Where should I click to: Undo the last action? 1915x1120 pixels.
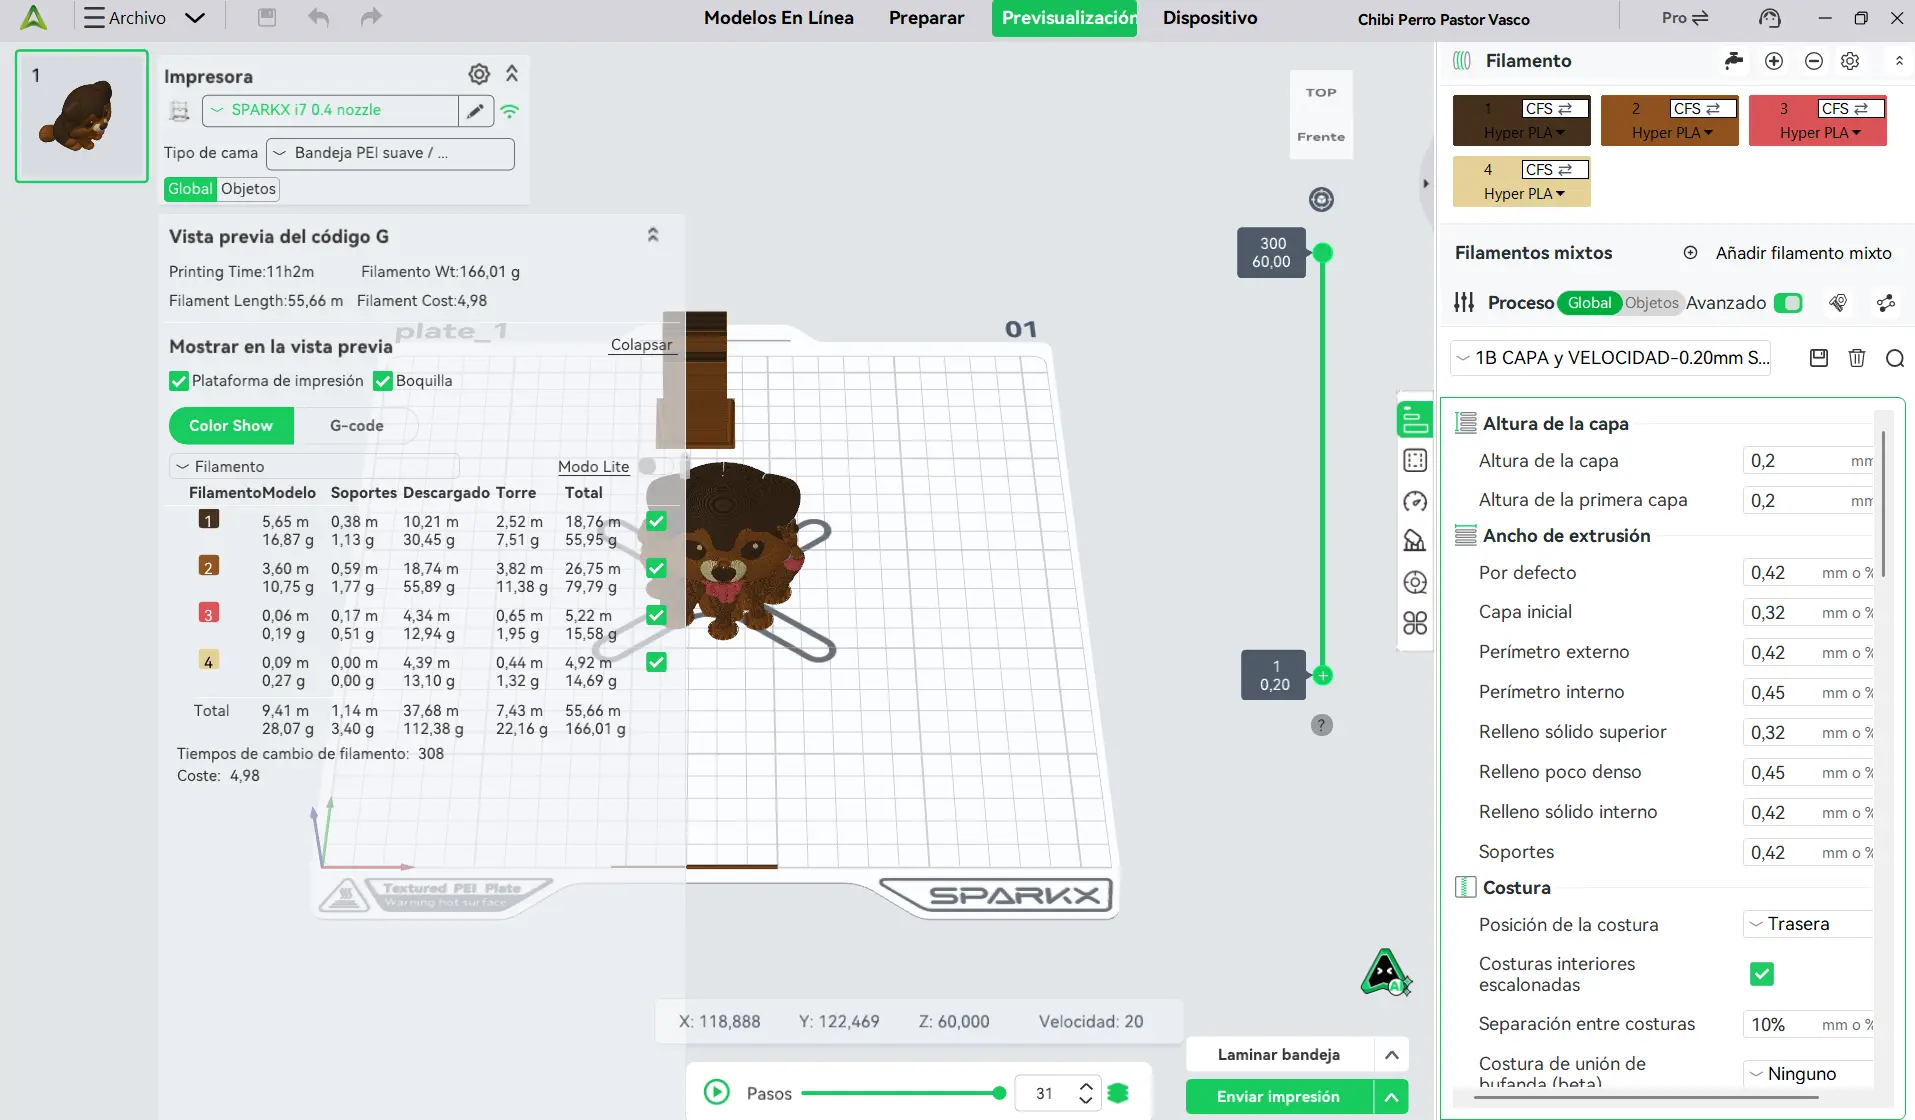tap(318, 17)
